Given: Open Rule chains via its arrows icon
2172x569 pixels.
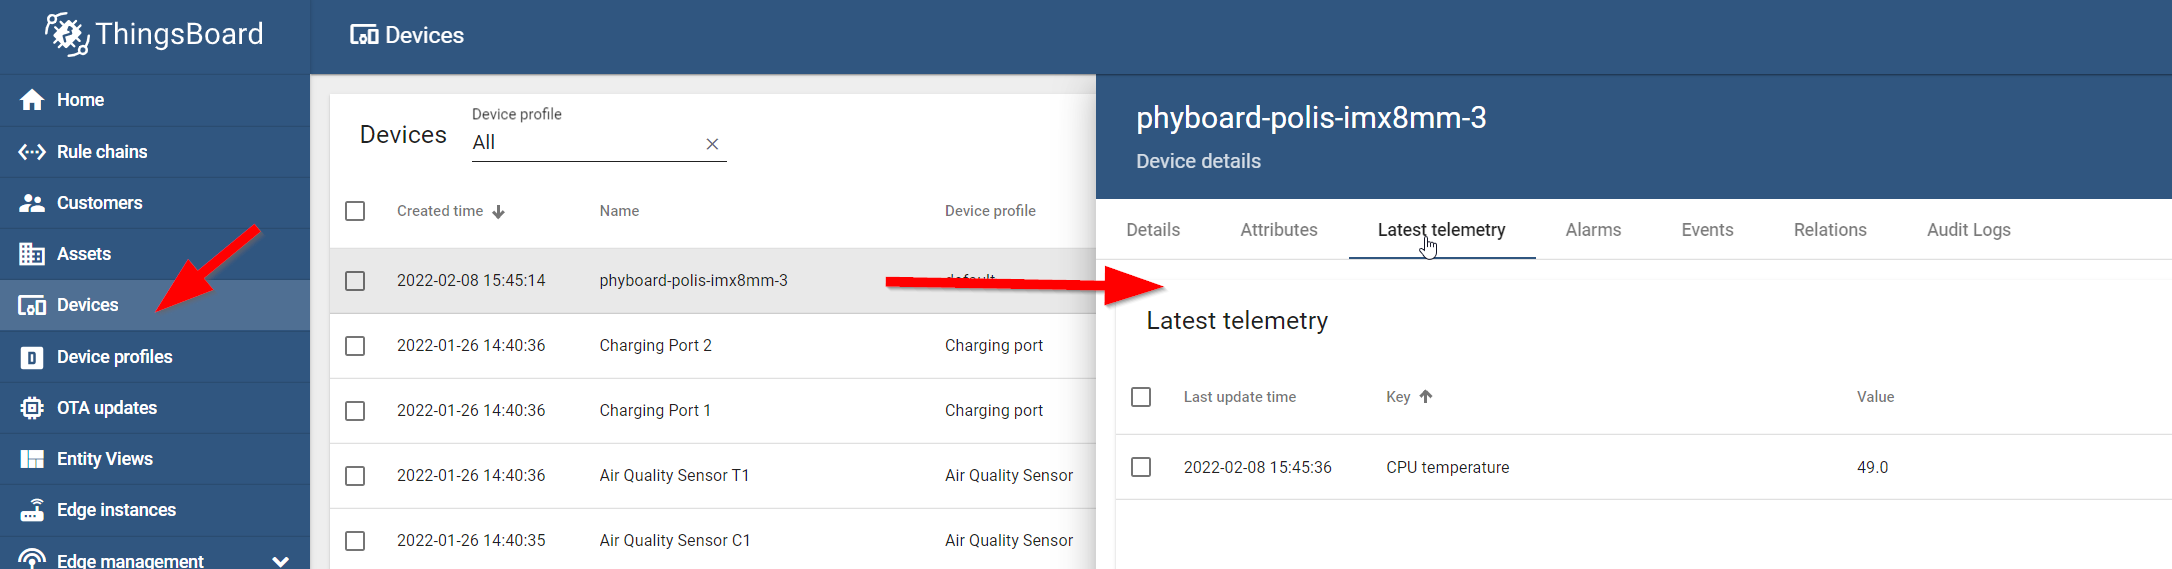Looking at the screenshot, I should [32, 152].
